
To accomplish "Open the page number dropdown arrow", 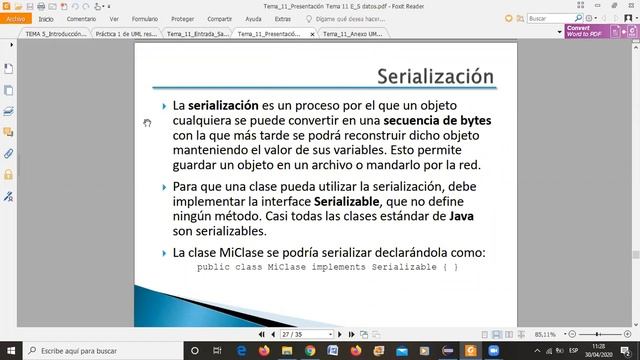I will [330, 334].
